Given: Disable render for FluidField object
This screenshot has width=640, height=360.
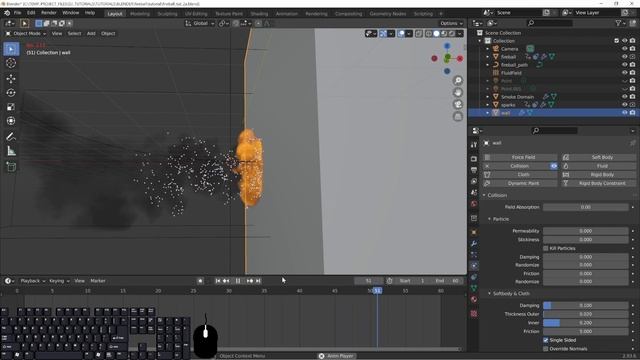Looking at the screenshot, I should (x=632, y=73).
